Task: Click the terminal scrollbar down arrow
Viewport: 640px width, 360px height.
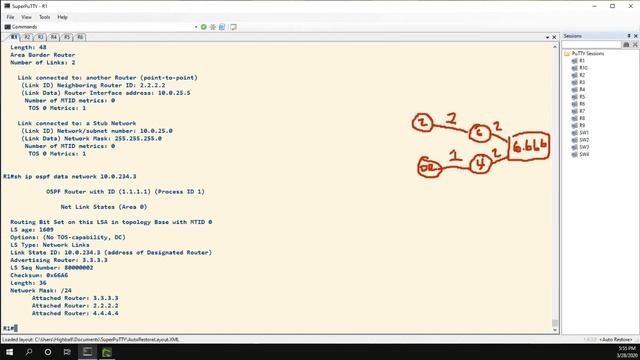Action: 555,330
